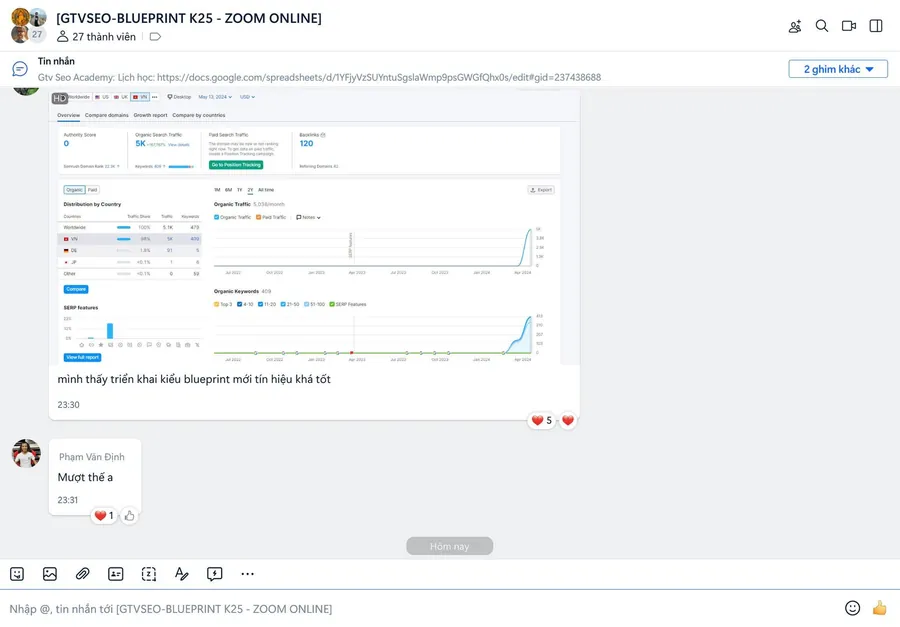Capture a screenshot with the Z icon
900x627 pixels.
pyautogui.click(x=149, y=574)
